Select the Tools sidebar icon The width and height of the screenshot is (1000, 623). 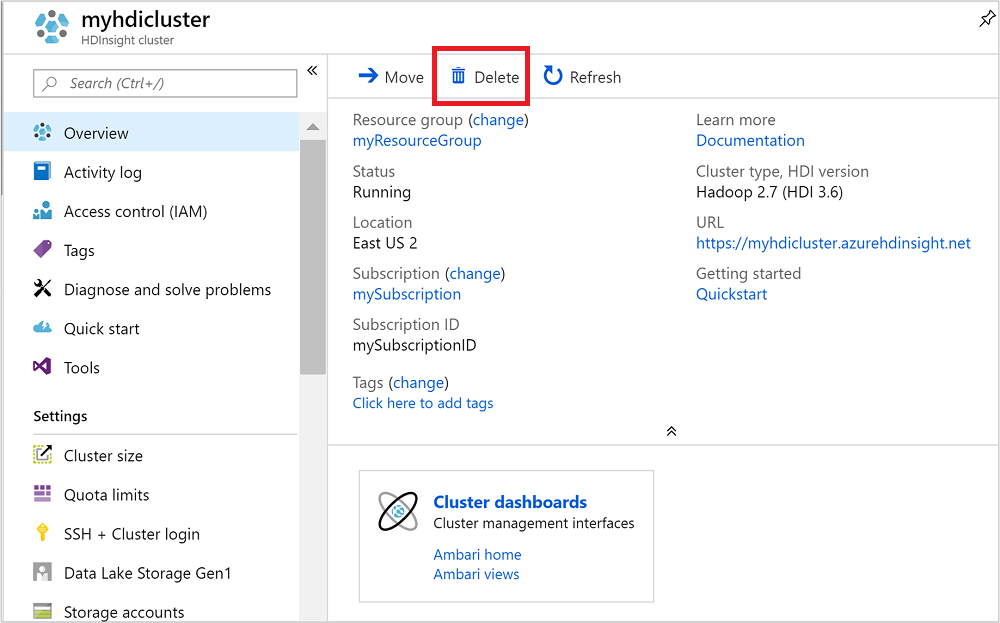click(x=42, y=367)
